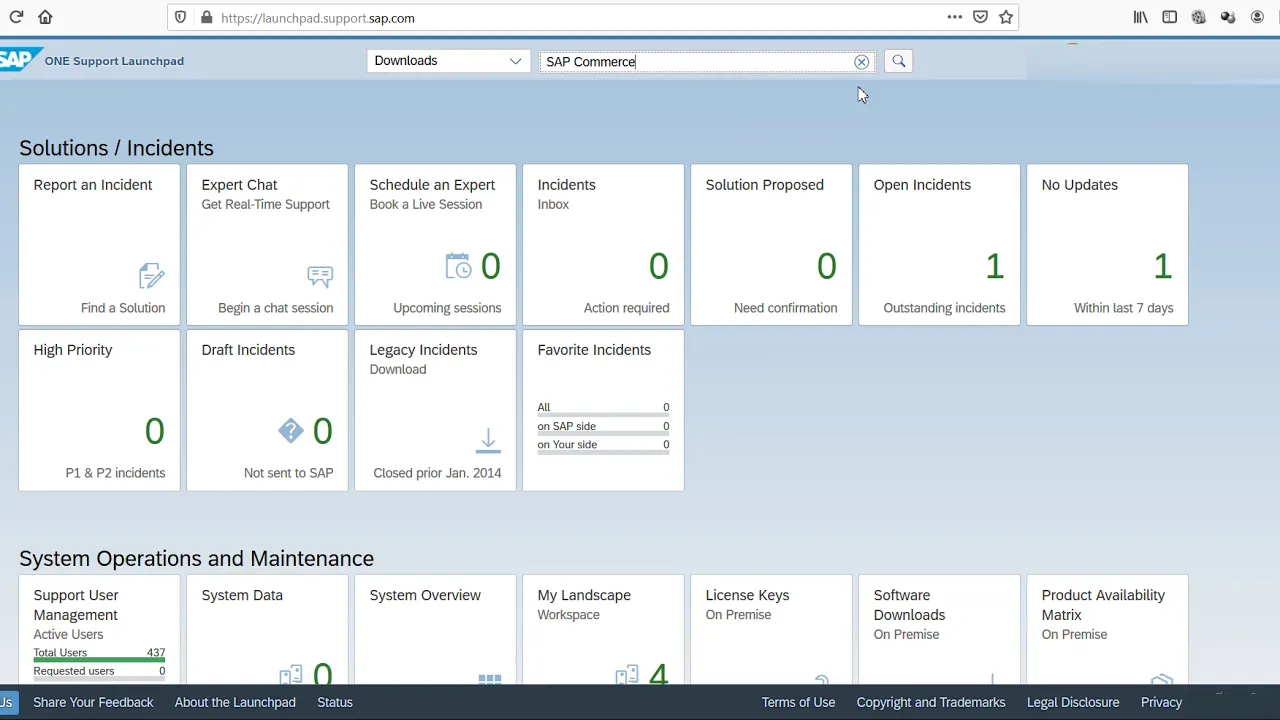Open the Software Downloads tile
The image size is (1280, 720).
[x=939, y=630]
